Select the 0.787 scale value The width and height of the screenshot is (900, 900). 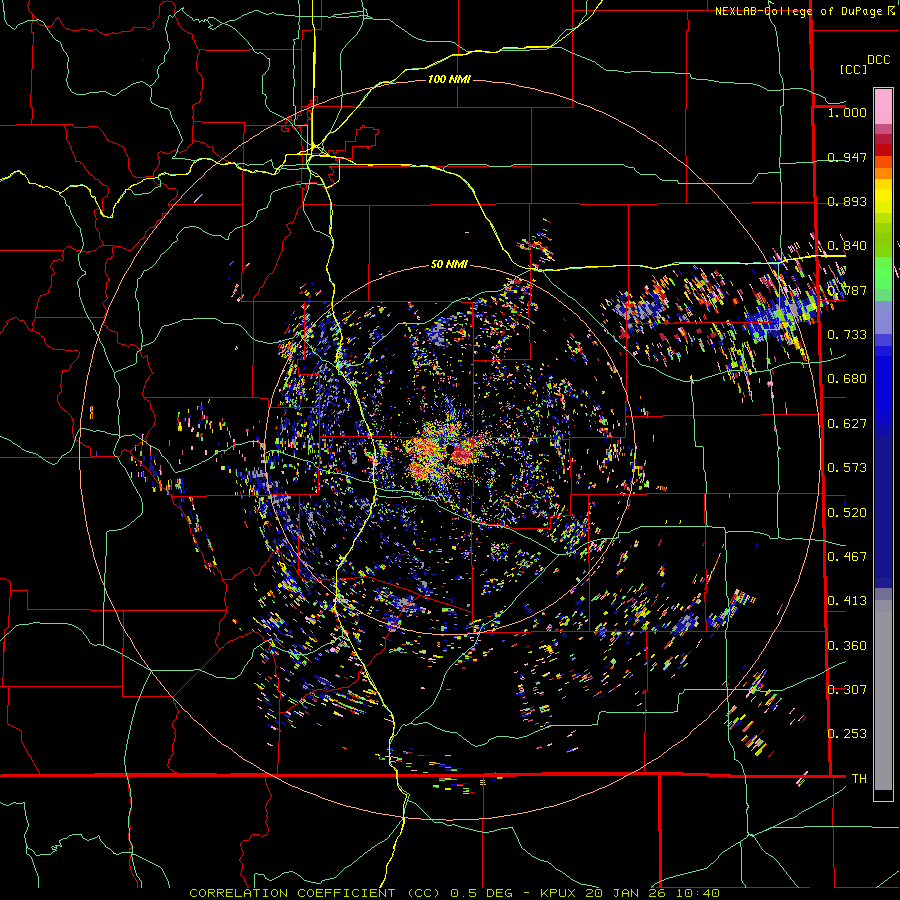pyautogui.click(x=847, y=290)
